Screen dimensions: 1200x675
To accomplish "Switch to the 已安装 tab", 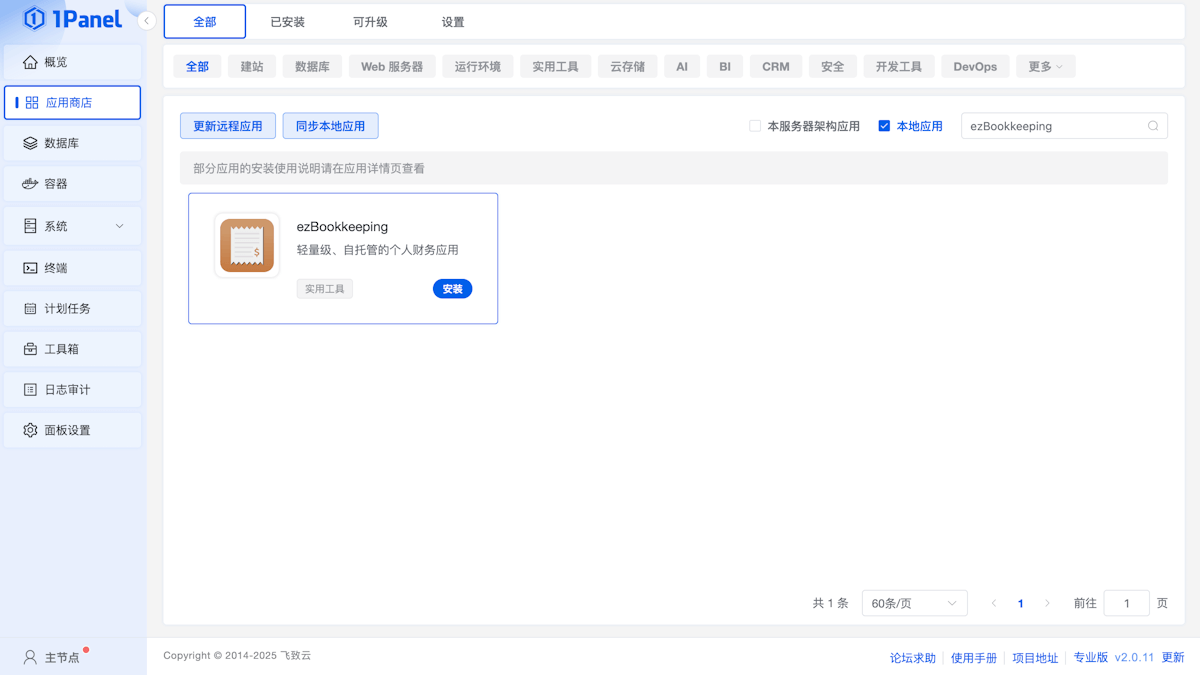I will (x=287, y=22).
